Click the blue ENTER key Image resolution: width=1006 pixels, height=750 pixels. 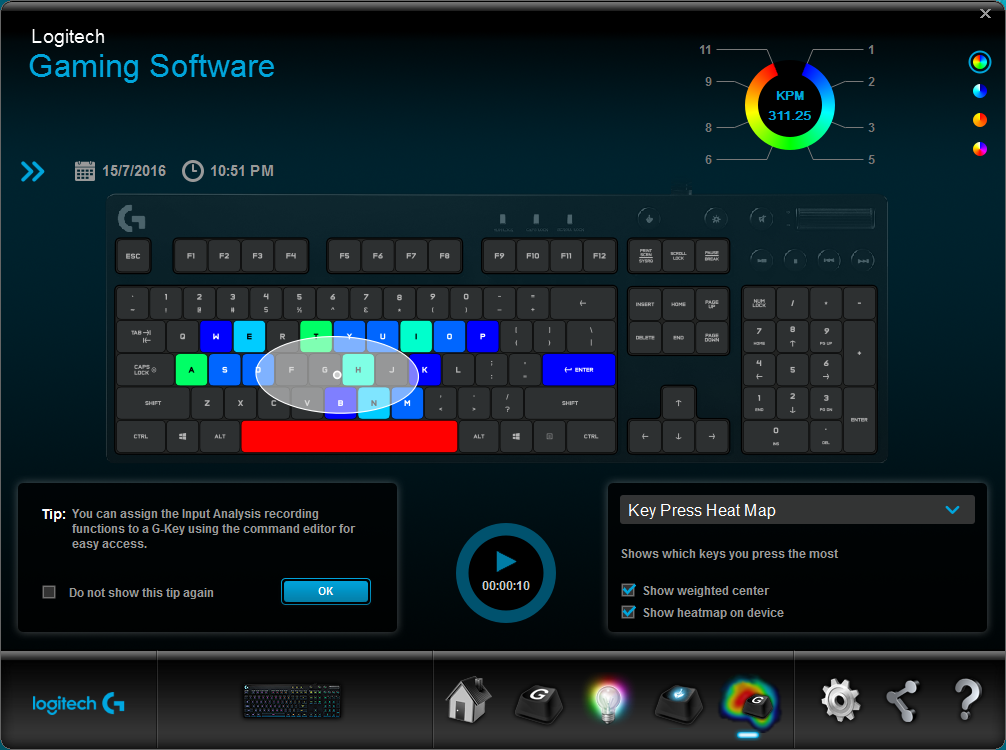[x=579, y=370]
